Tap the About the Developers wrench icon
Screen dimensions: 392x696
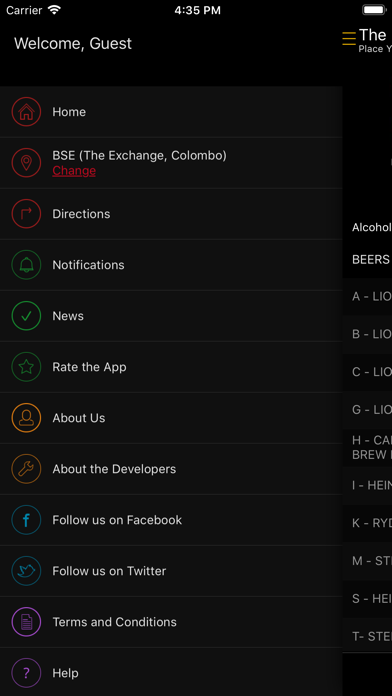tap(26, 469)
